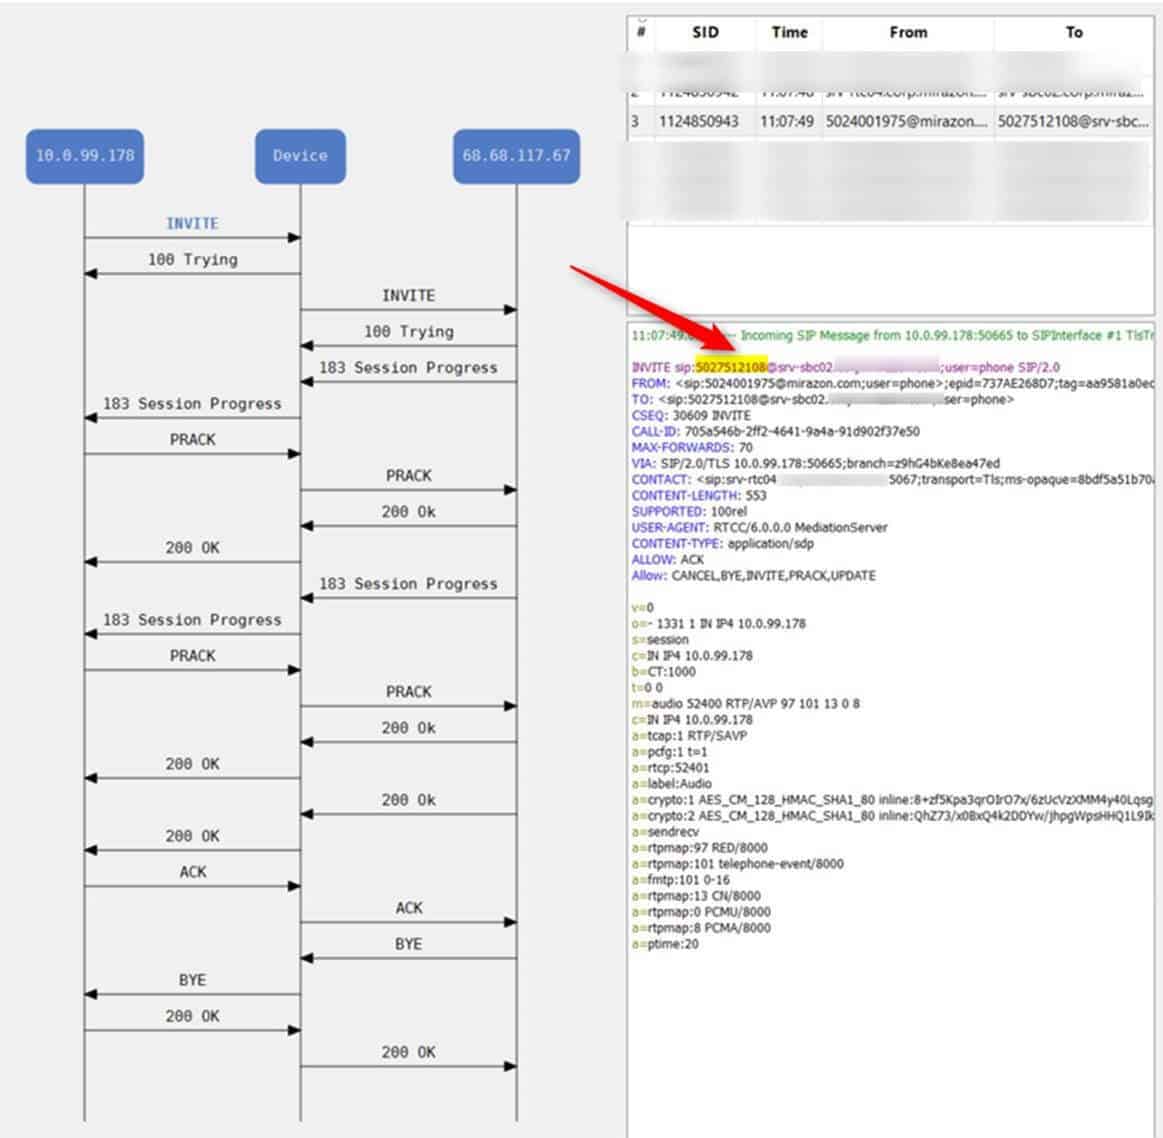This screenshot has width=1163, height=1138.
Task: Click the s=session SDP line
Action: [x=660, y=639]
